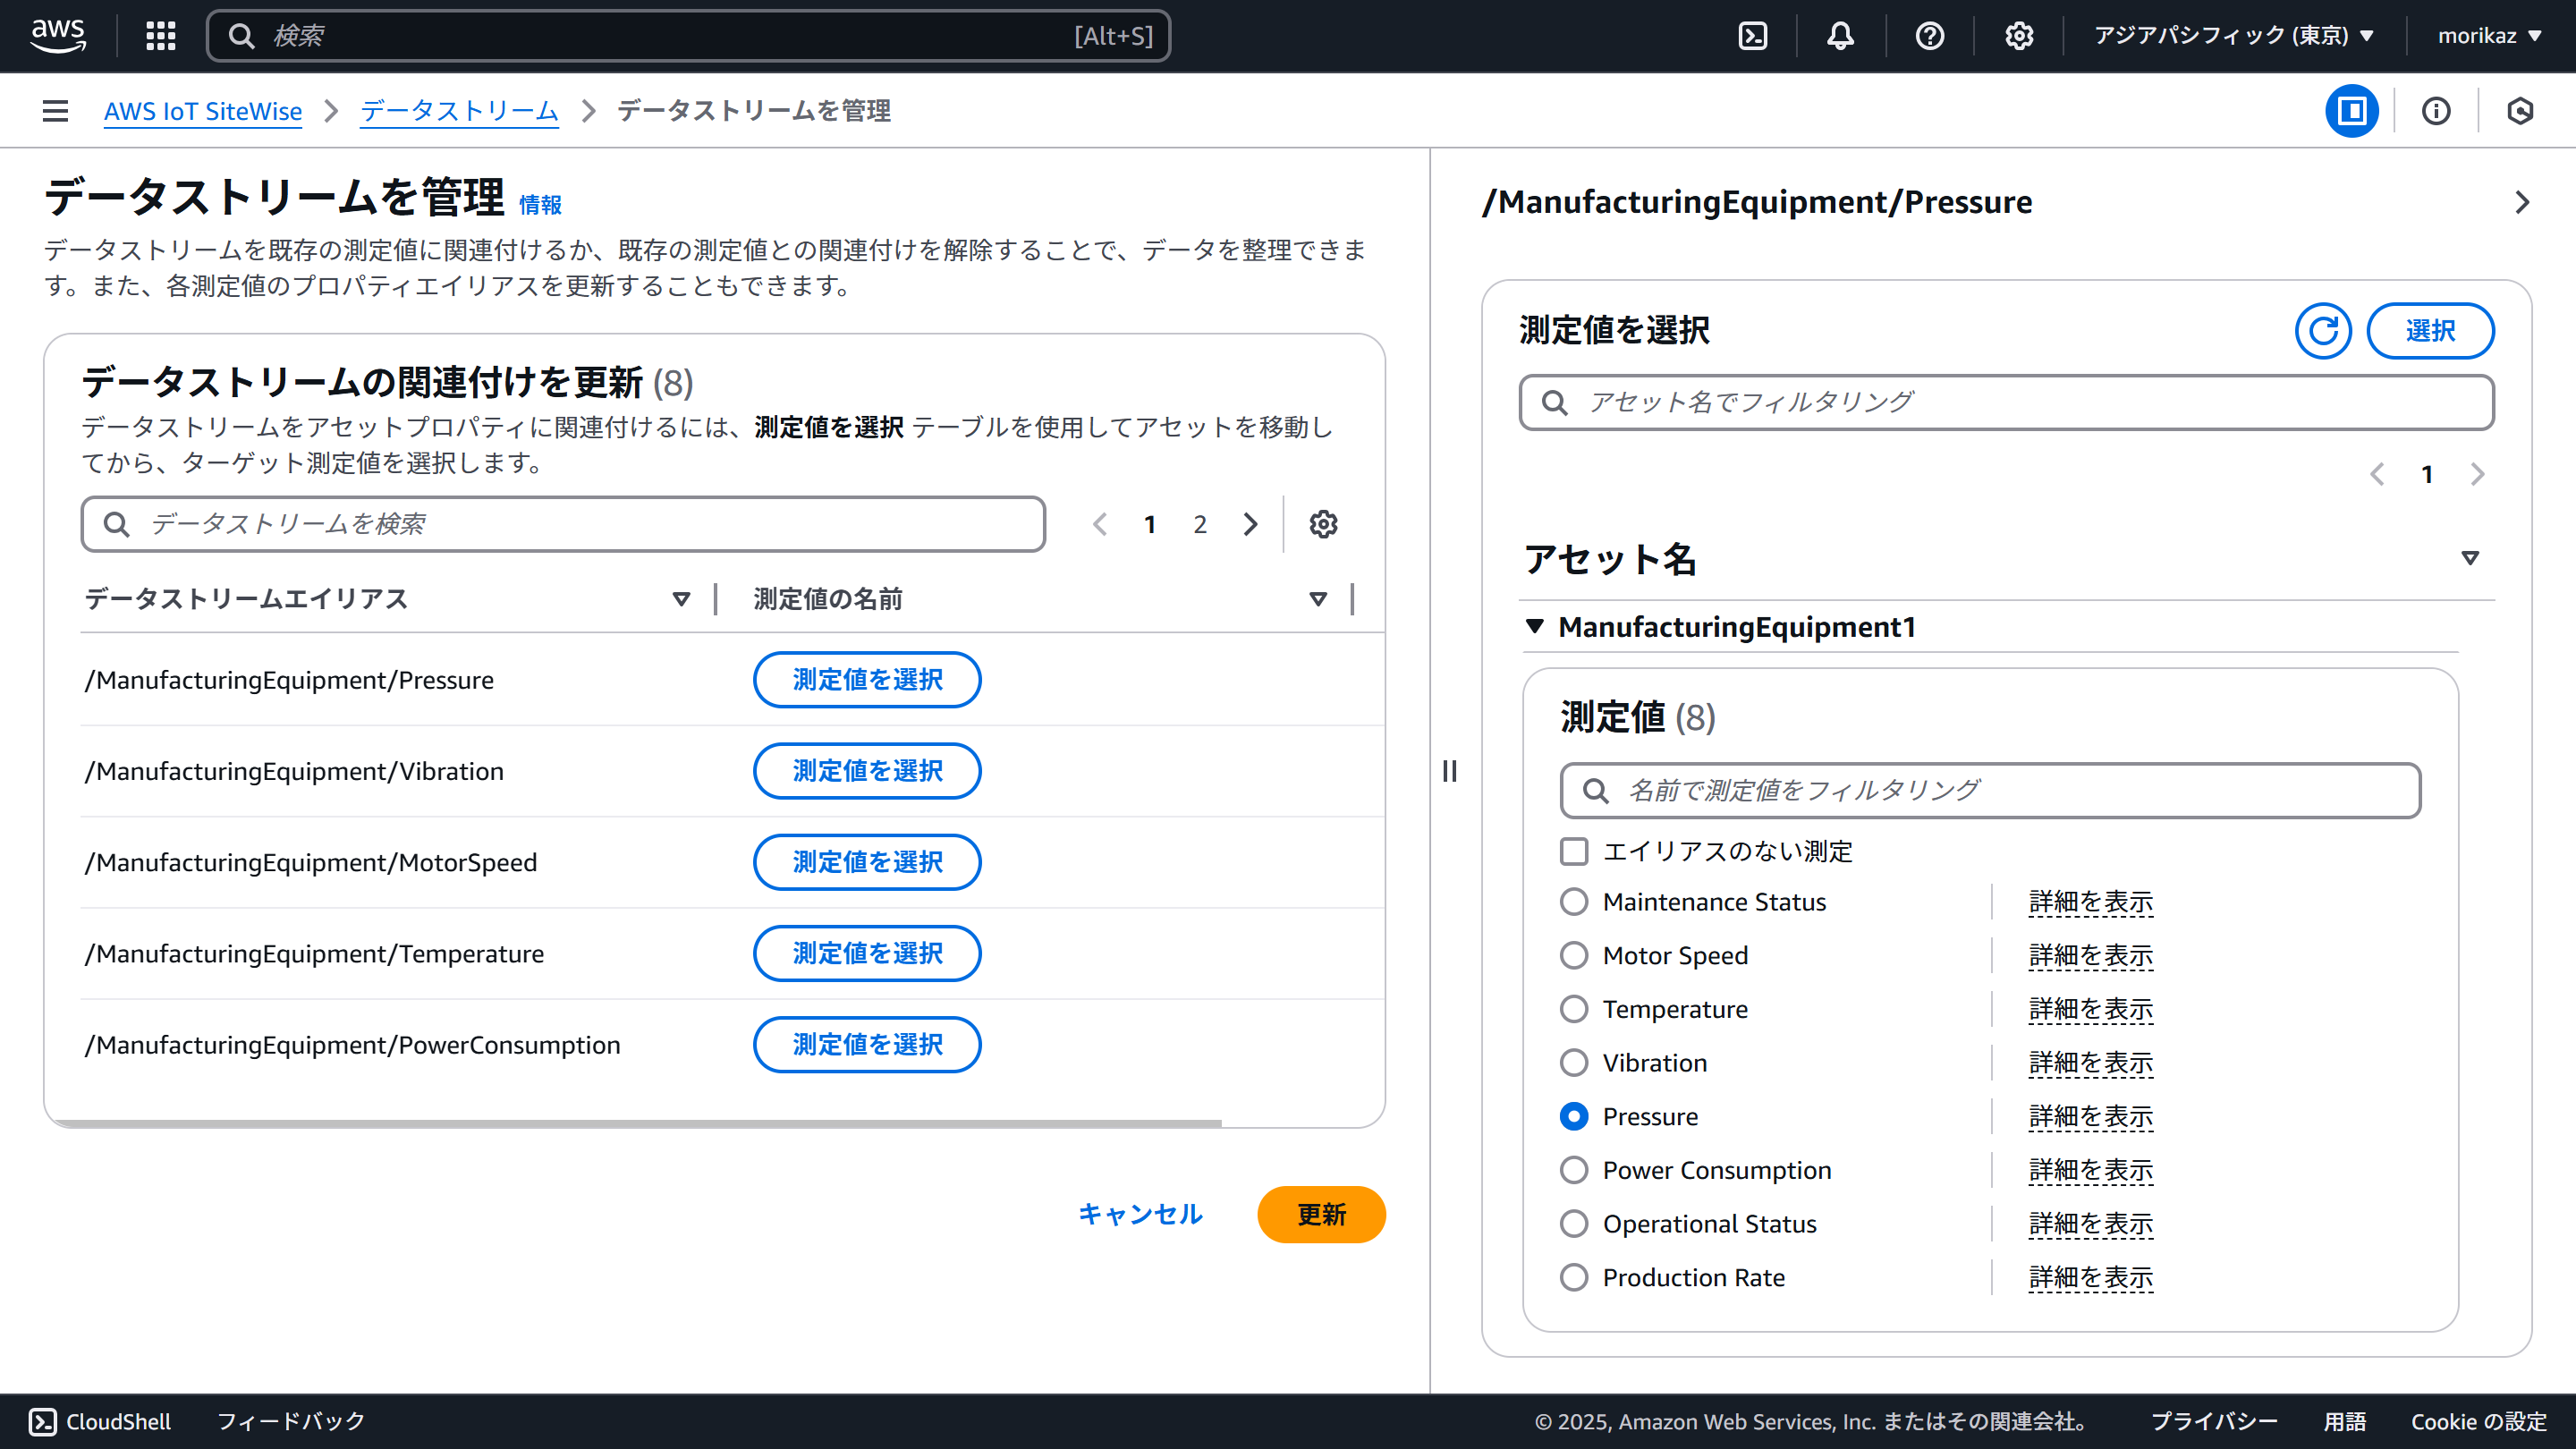Open the services grid menu

coord(161,36)
